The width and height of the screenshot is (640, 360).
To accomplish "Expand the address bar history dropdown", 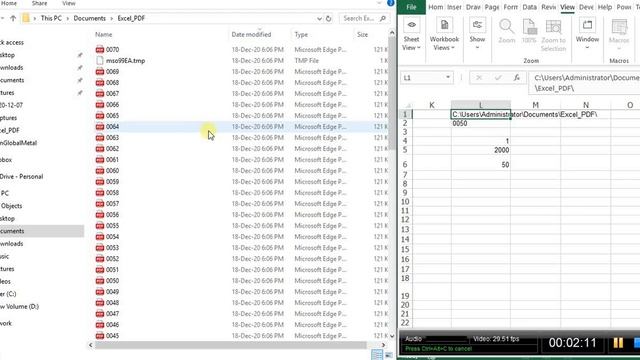I will [319, 18].
